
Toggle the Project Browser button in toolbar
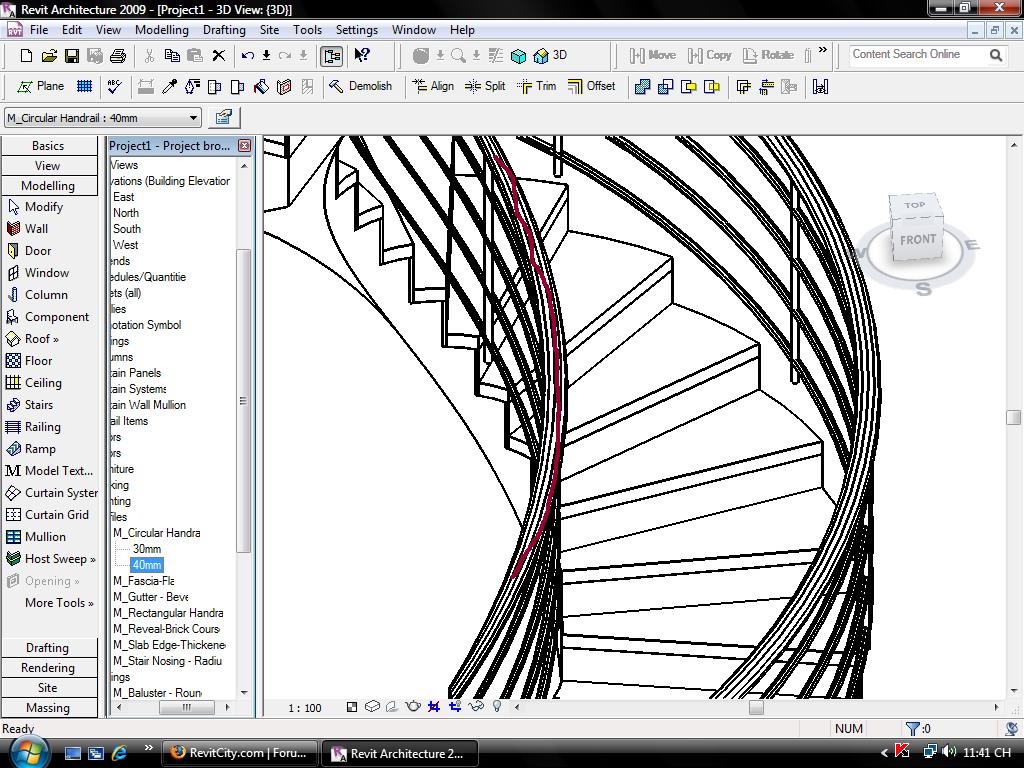click(332, 56)
